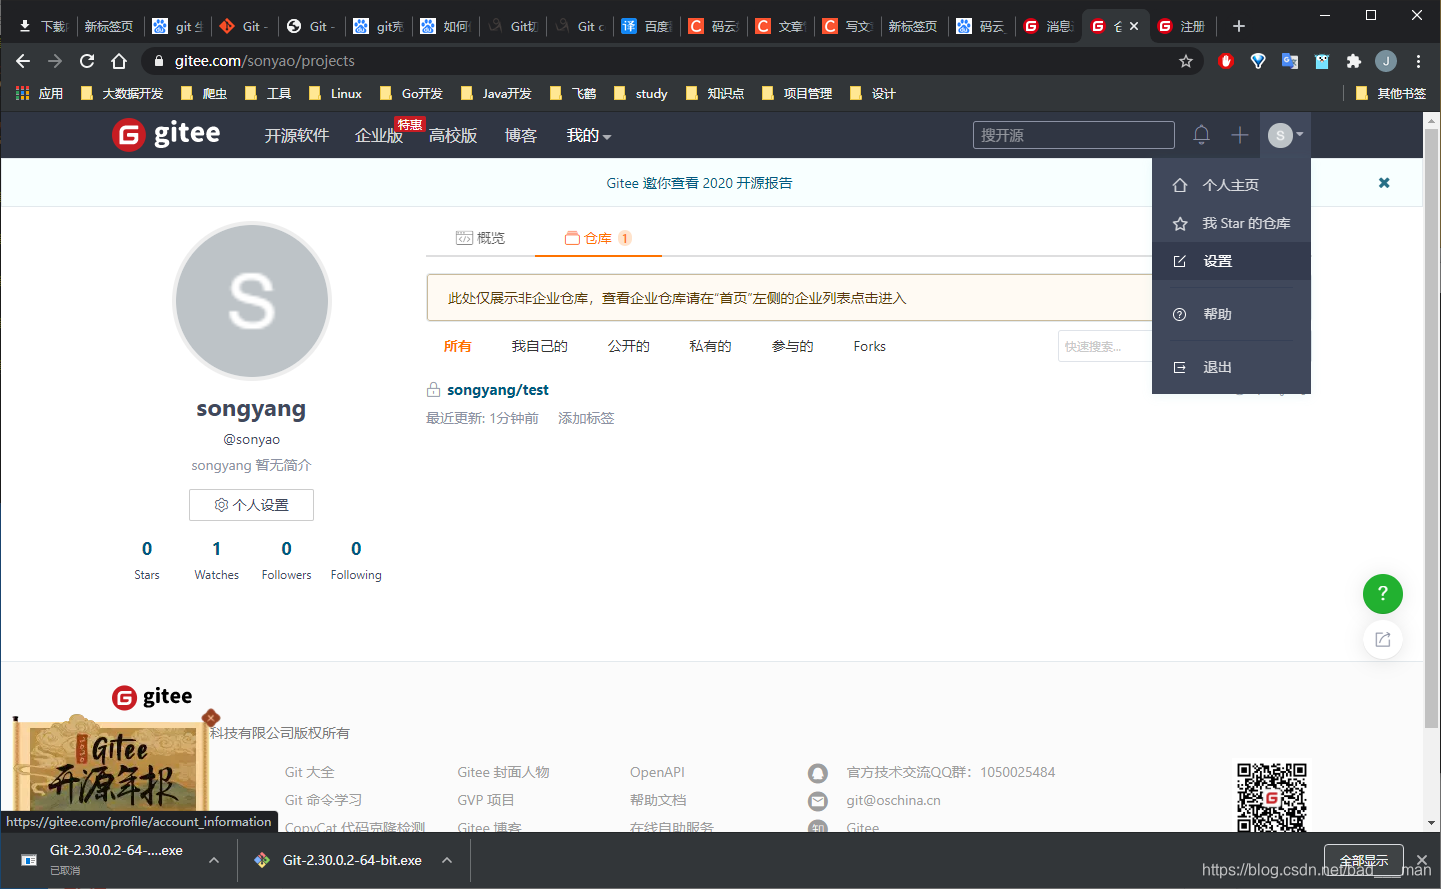Screen dimensions: 1441x889
Task: Click the green floating question-mark help button
Action: (x=1382, y=594)
